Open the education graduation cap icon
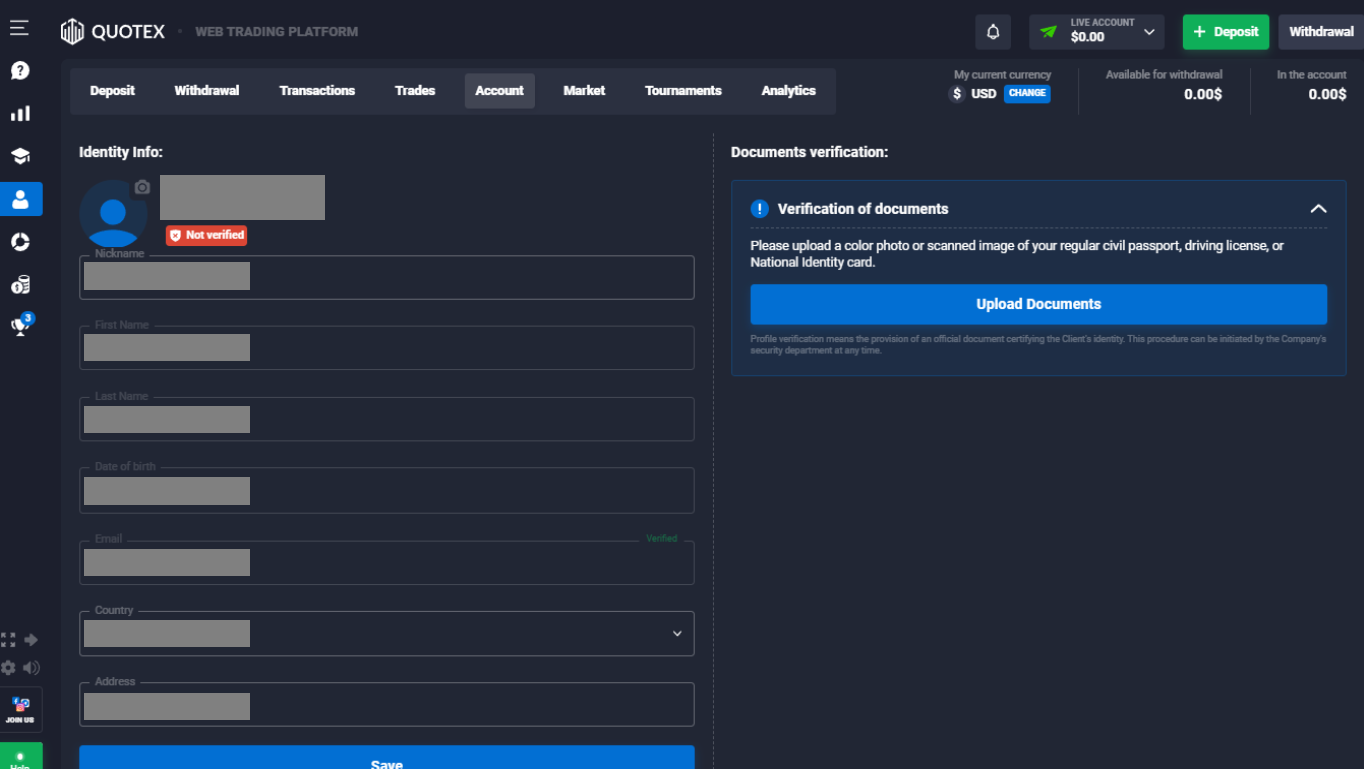Image resolution: width=1364 pixels, height=769 pixels. [20, 156]
